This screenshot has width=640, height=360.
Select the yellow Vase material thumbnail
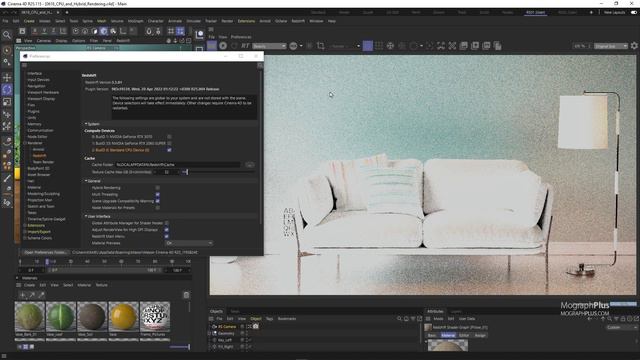(123, 316)
